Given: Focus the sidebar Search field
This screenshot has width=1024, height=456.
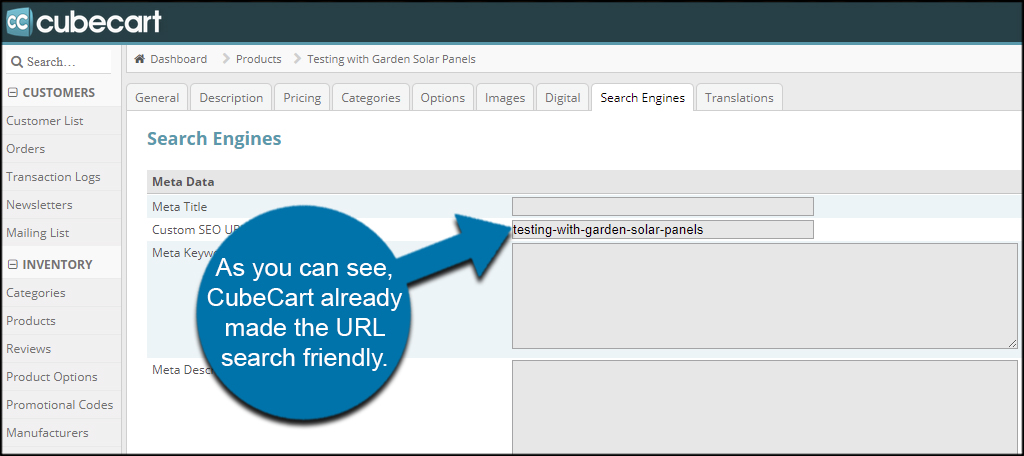Looking at the screenshot, I should [57, 62].
